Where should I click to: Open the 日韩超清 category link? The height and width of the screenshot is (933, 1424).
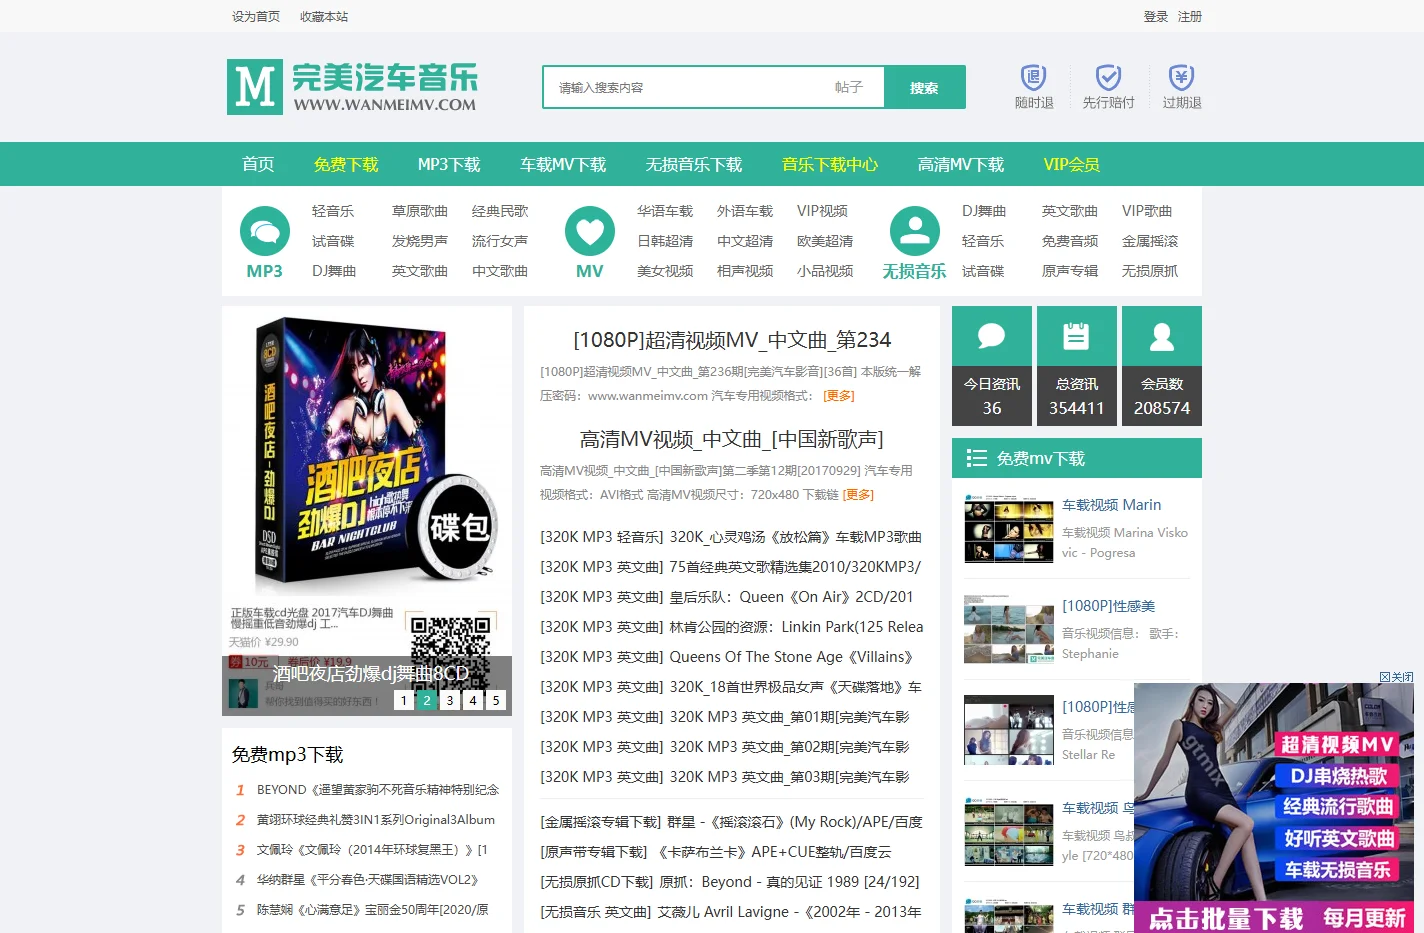coord(665,241)
